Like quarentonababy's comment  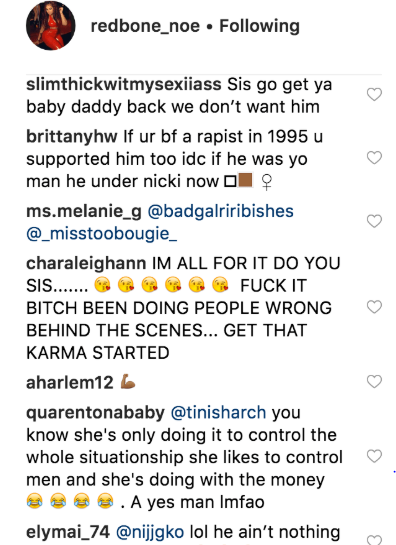[374, 456]
